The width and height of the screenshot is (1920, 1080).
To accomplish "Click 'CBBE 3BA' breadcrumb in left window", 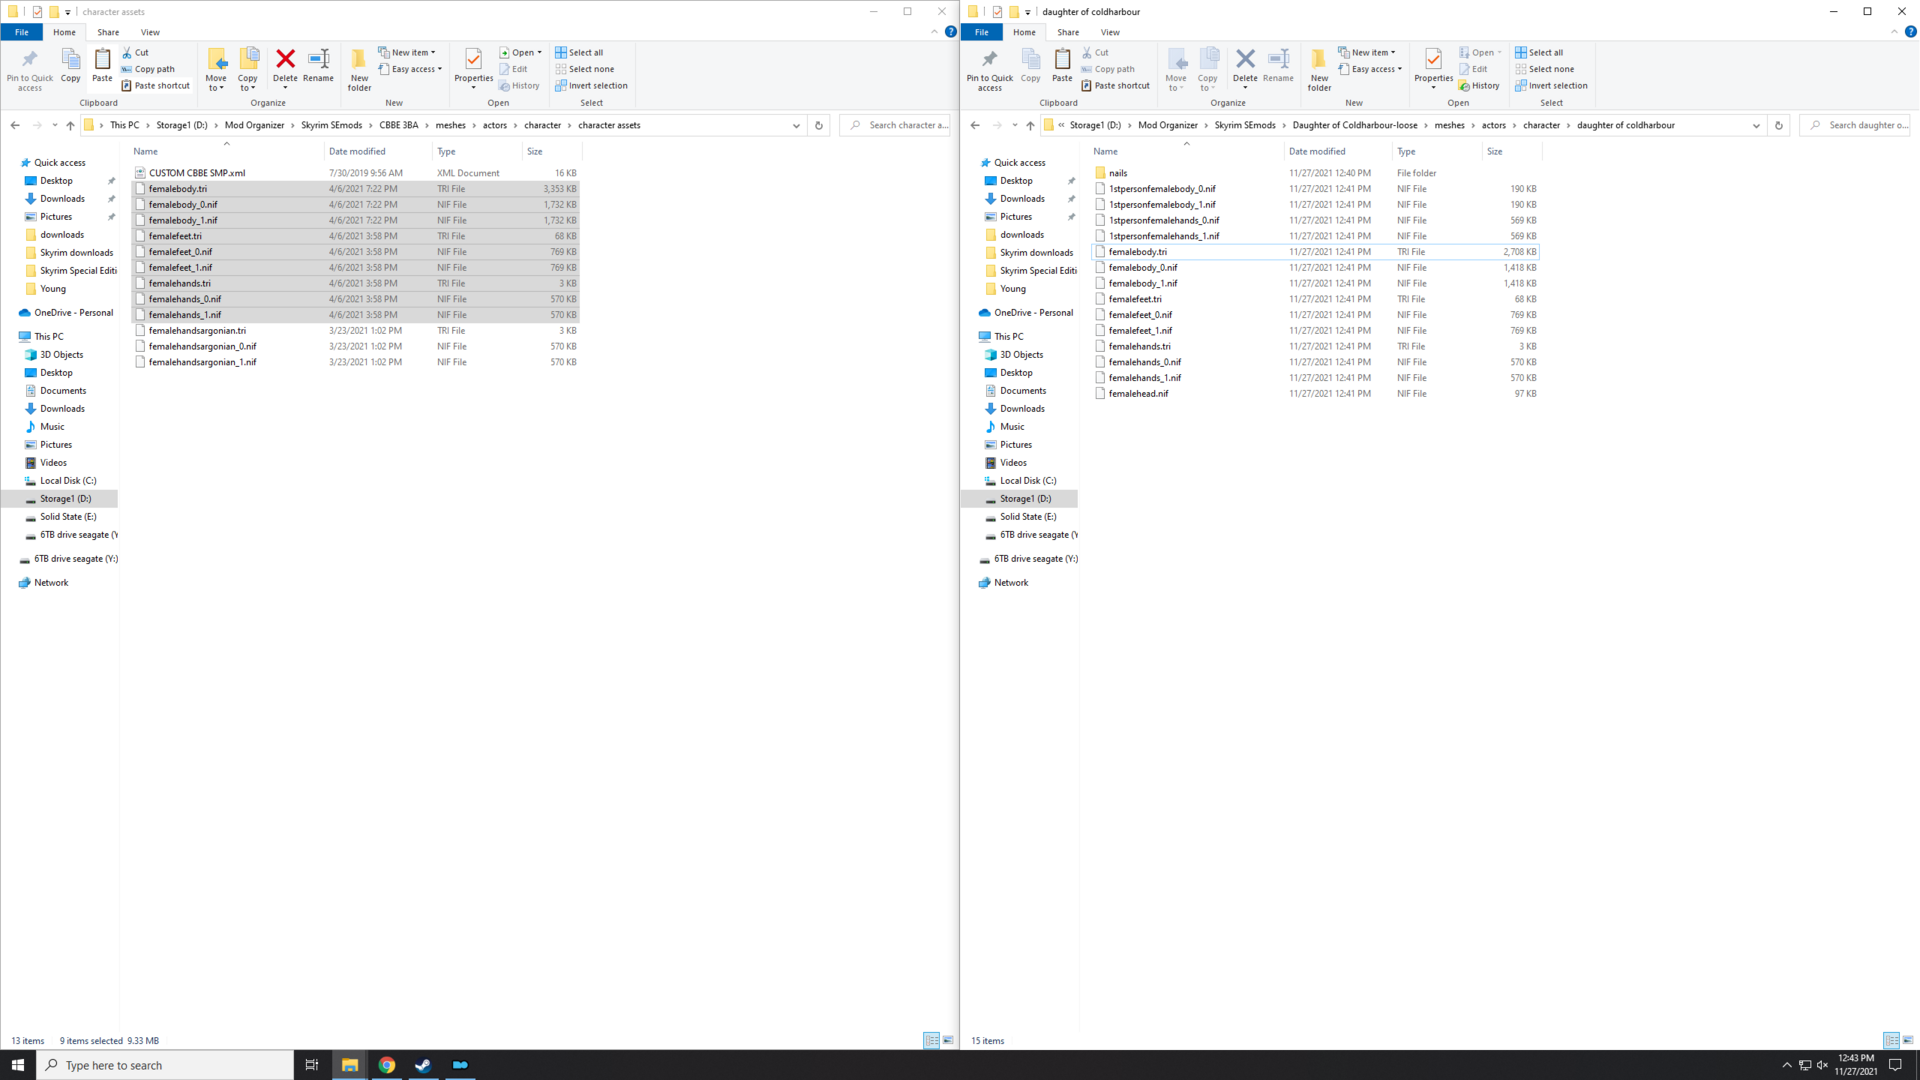I will [x=398, y=126].
